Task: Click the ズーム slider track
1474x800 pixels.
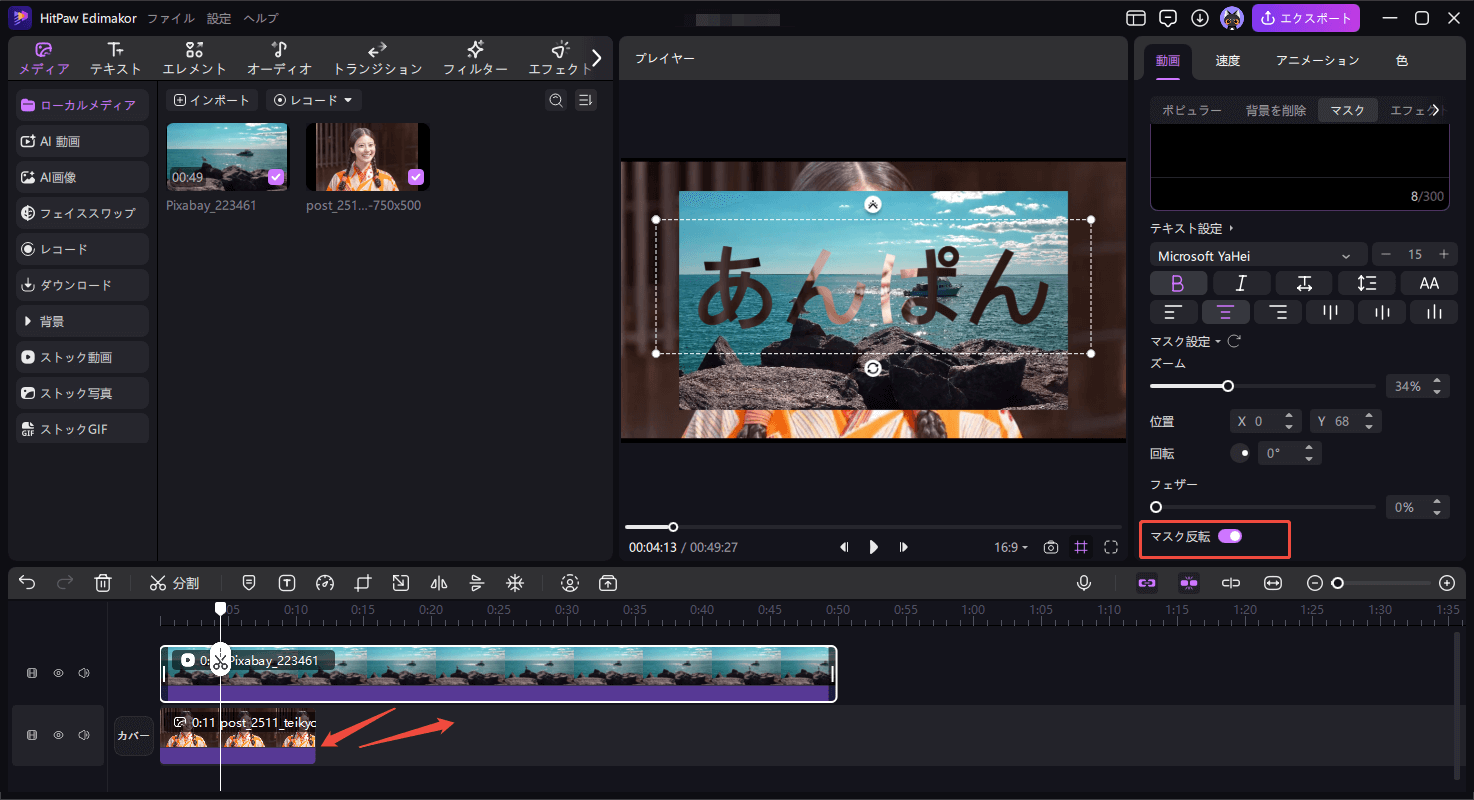Action: tap(1263, 386)
